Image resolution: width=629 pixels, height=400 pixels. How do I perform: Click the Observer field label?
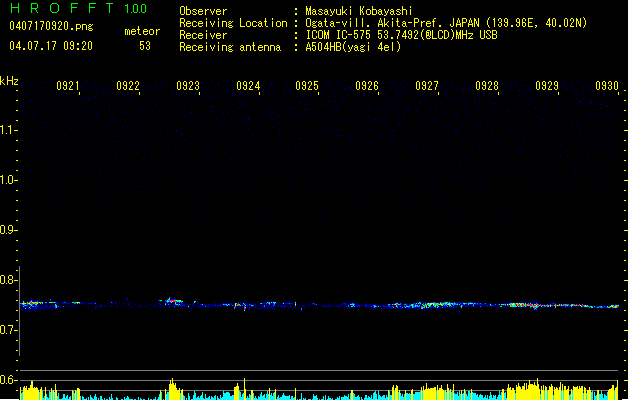[x=203, y=11]
